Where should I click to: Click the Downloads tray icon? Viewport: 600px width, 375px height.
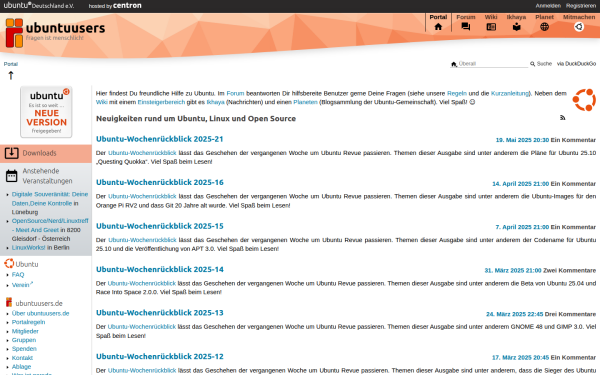tap(11, 153)
